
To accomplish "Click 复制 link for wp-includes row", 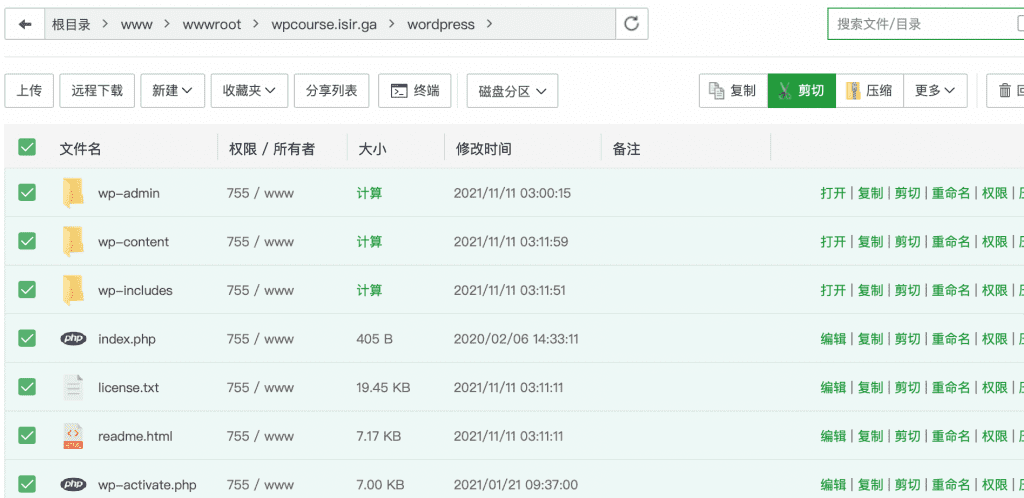I will coord(871,290).
